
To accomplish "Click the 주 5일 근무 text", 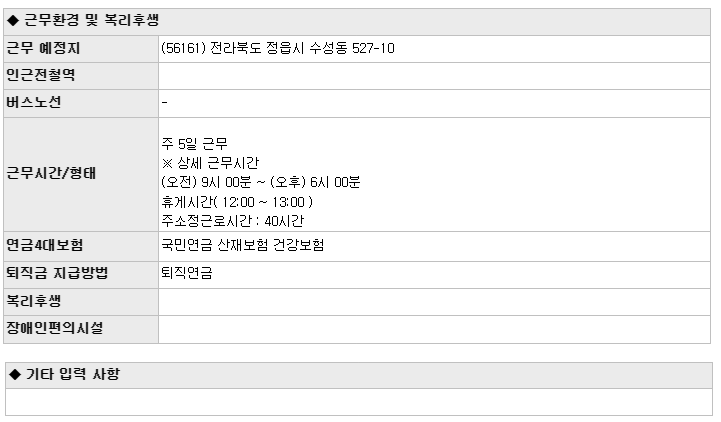I will [x=195, y=144].
